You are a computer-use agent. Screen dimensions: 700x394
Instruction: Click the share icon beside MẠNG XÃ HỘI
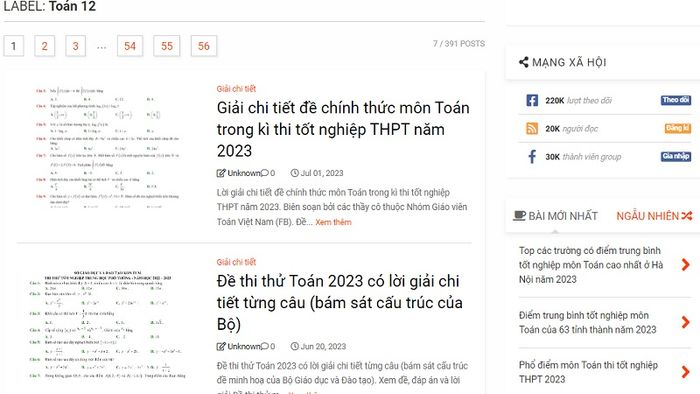tap(524, 62)
